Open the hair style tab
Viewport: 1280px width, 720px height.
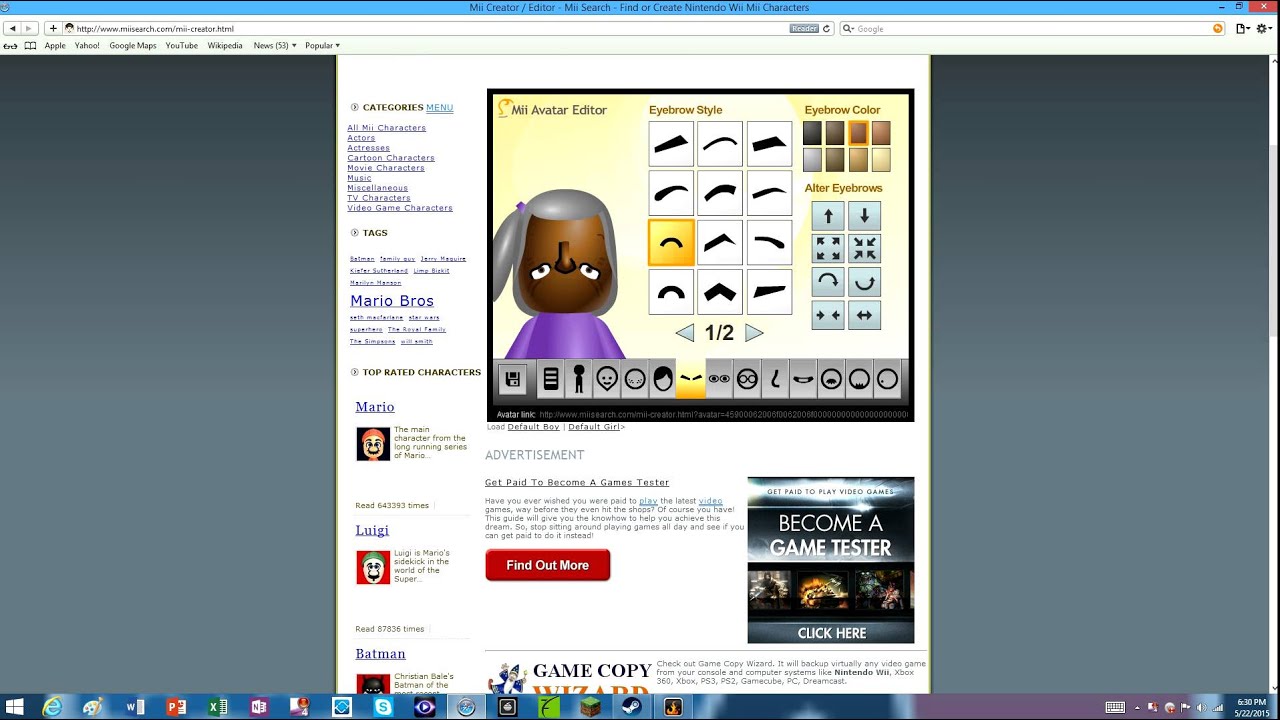(662, 379)
